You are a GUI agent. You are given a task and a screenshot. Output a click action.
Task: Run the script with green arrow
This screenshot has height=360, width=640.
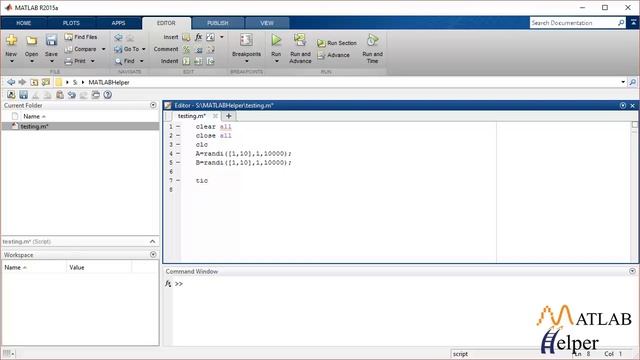(x=276, y=40)
